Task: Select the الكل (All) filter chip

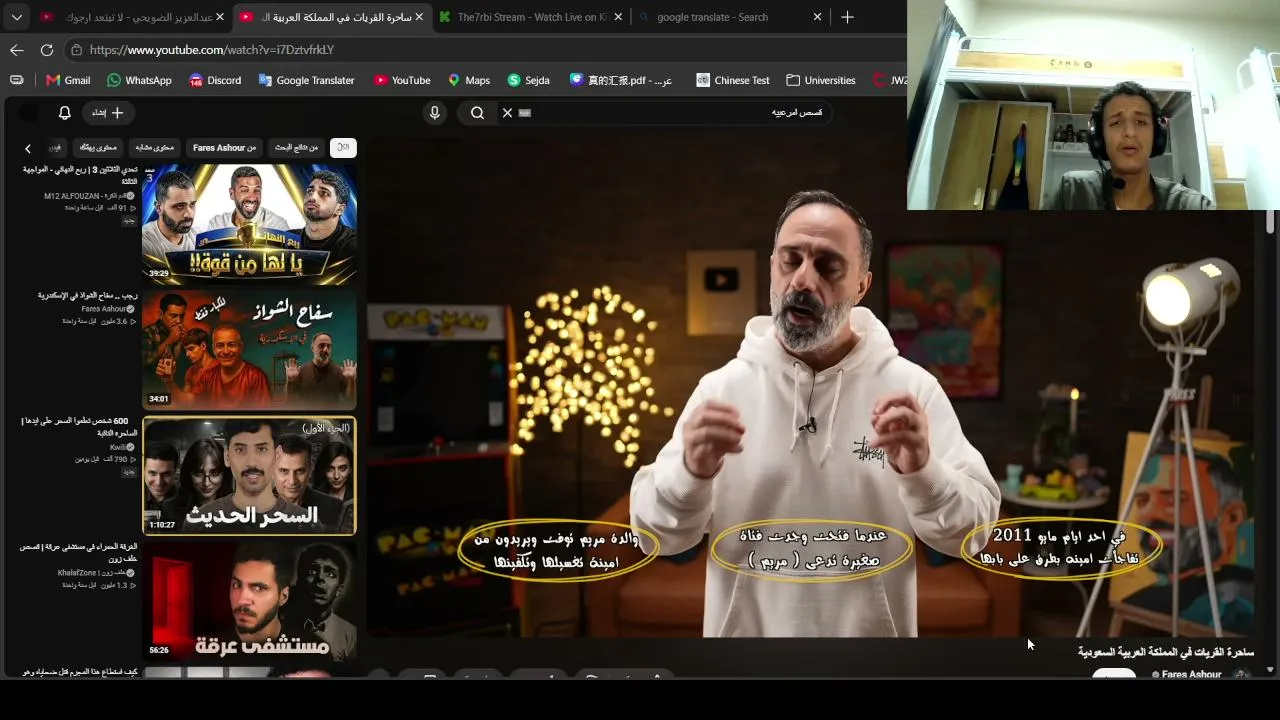Action: coord(343,148)
